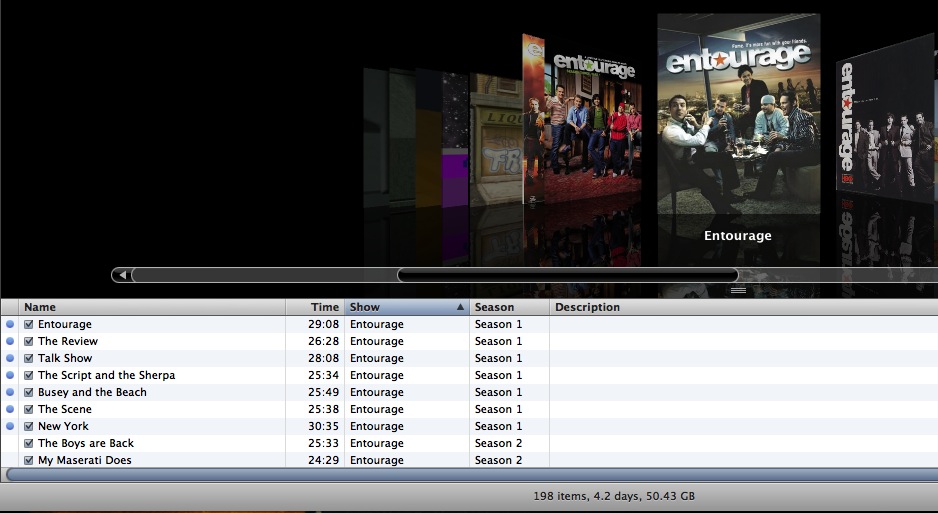Image resolution: width=938 pixels, height=513 pixels.
Task: Select The Scene episode name
Action: 65,409
